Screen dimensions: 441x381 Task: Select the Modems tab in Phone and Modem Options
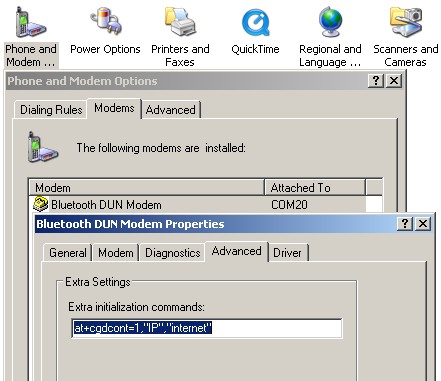[x=114, y=108]
